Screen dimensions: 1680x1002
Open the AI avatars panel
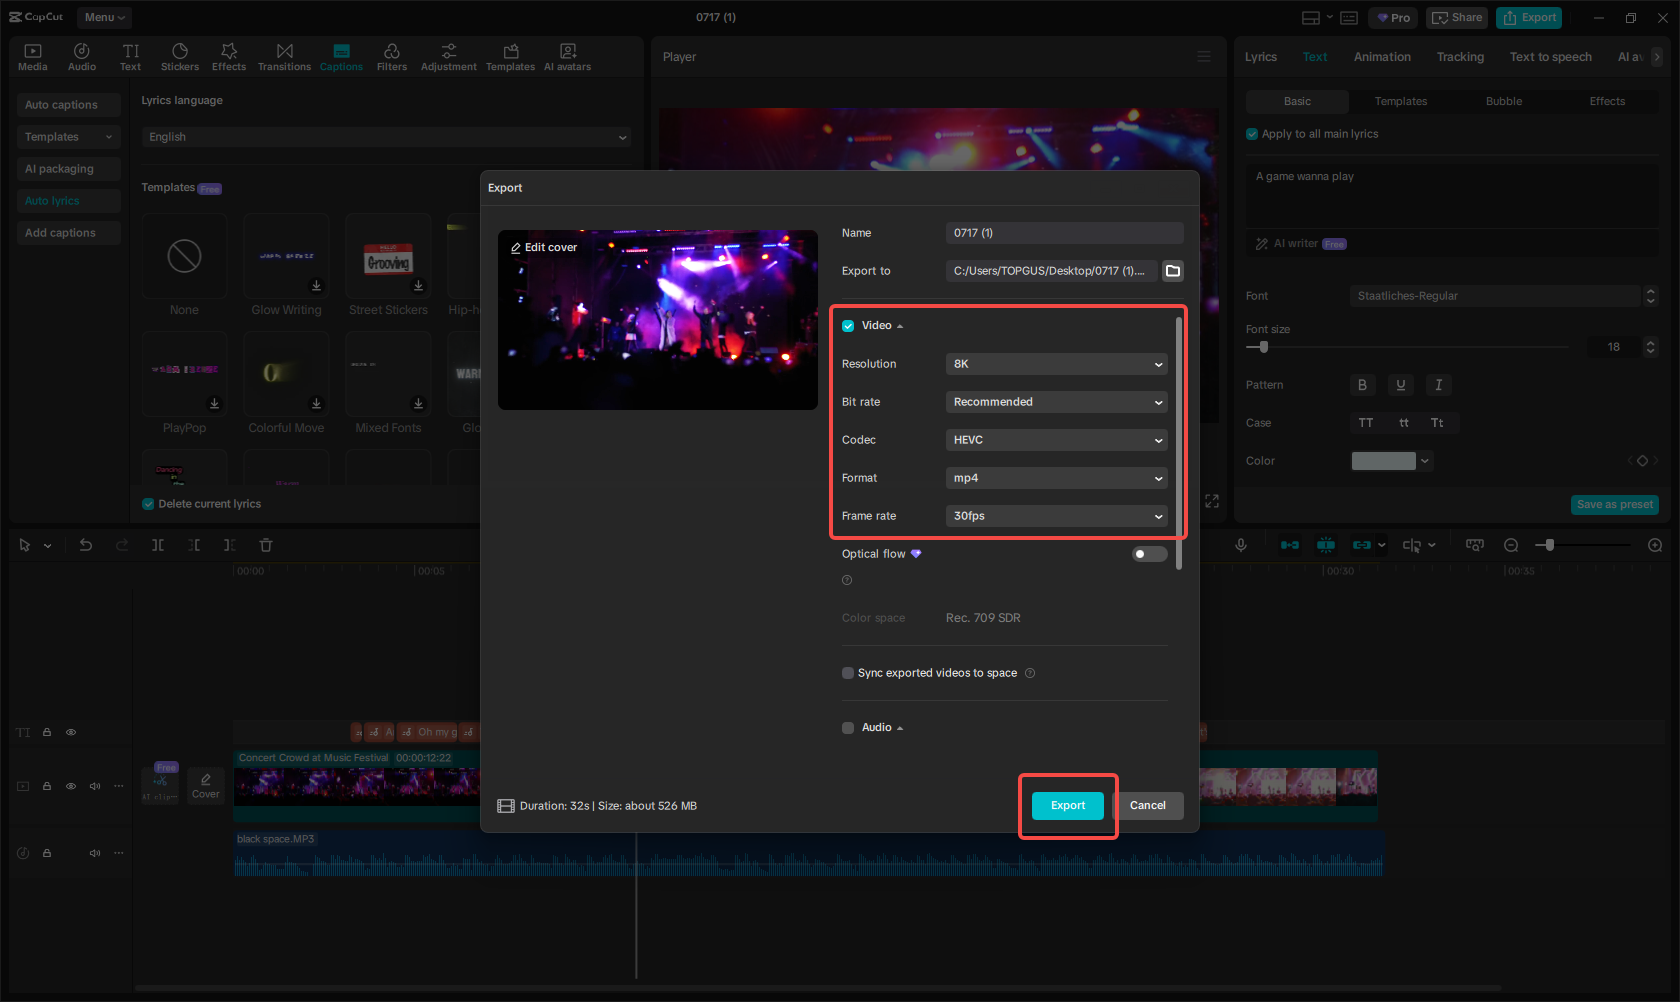coord(568,57)
